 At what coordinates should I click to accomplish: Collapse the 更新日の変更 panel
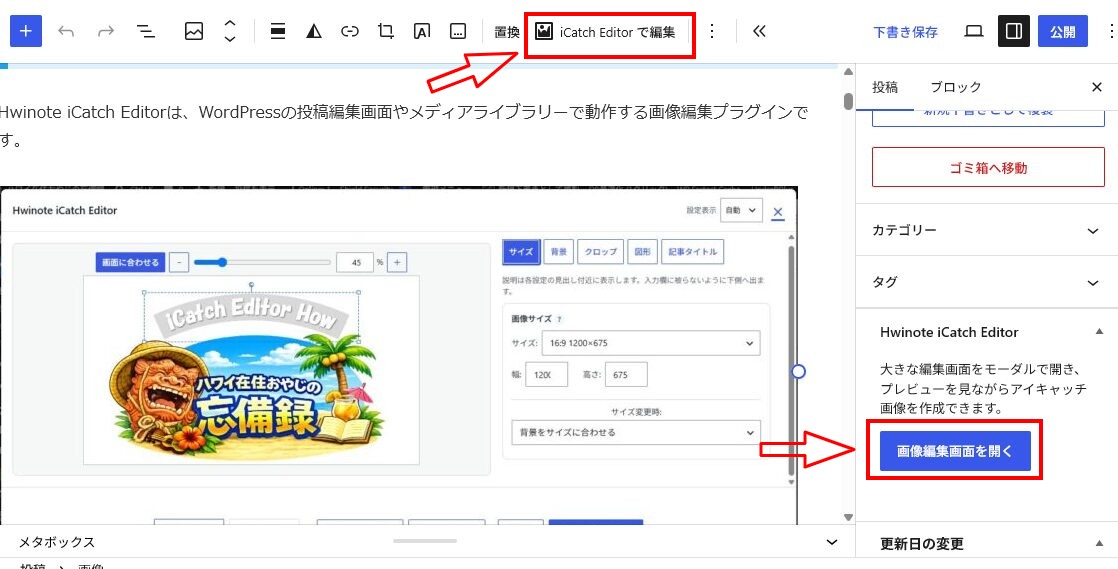pos(1099,544)
